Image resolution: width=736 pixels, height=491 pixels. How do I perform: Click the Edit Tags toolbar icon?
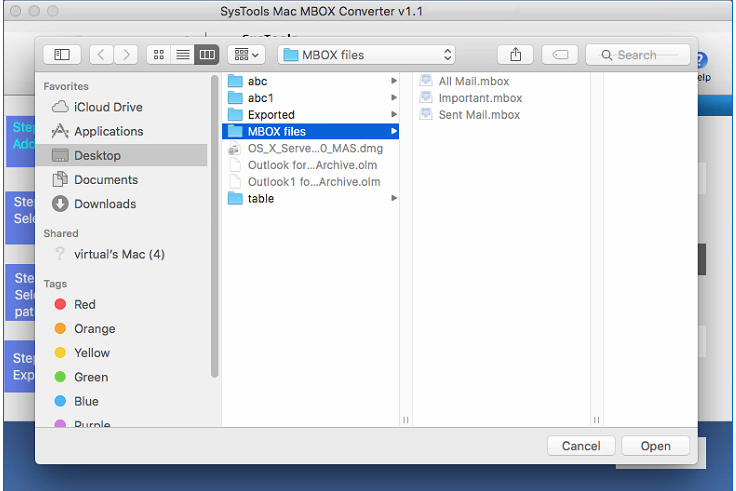coord(561,55)
